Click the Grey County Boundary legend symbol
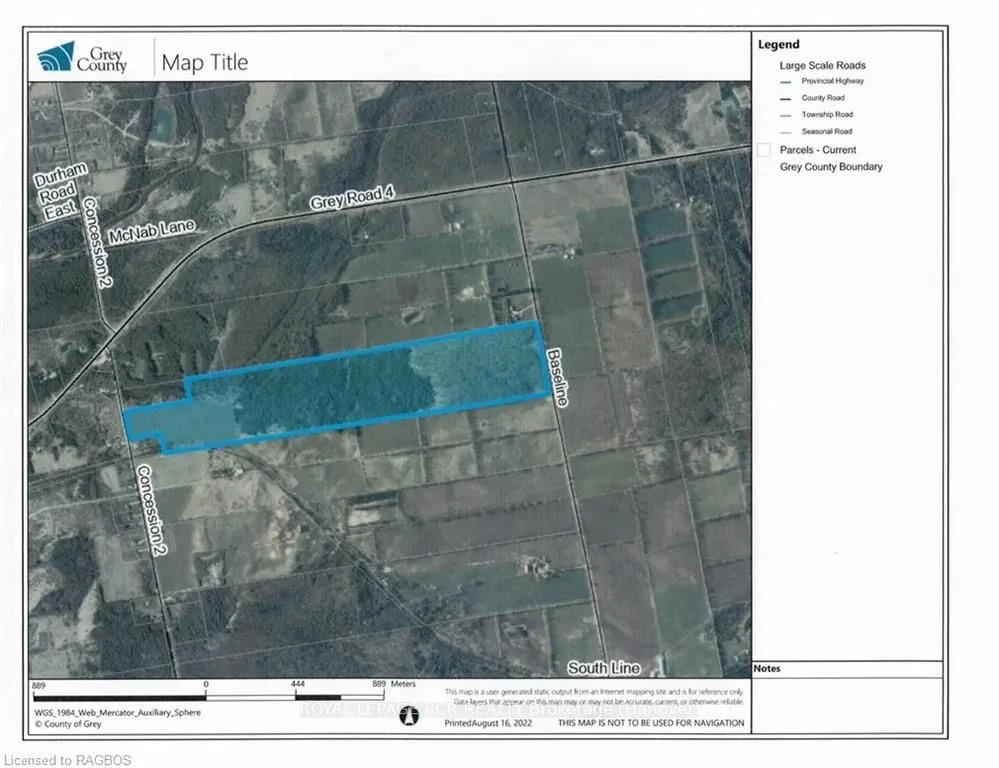This screenshot has width=999, height=768. click(x=764, y=167)
